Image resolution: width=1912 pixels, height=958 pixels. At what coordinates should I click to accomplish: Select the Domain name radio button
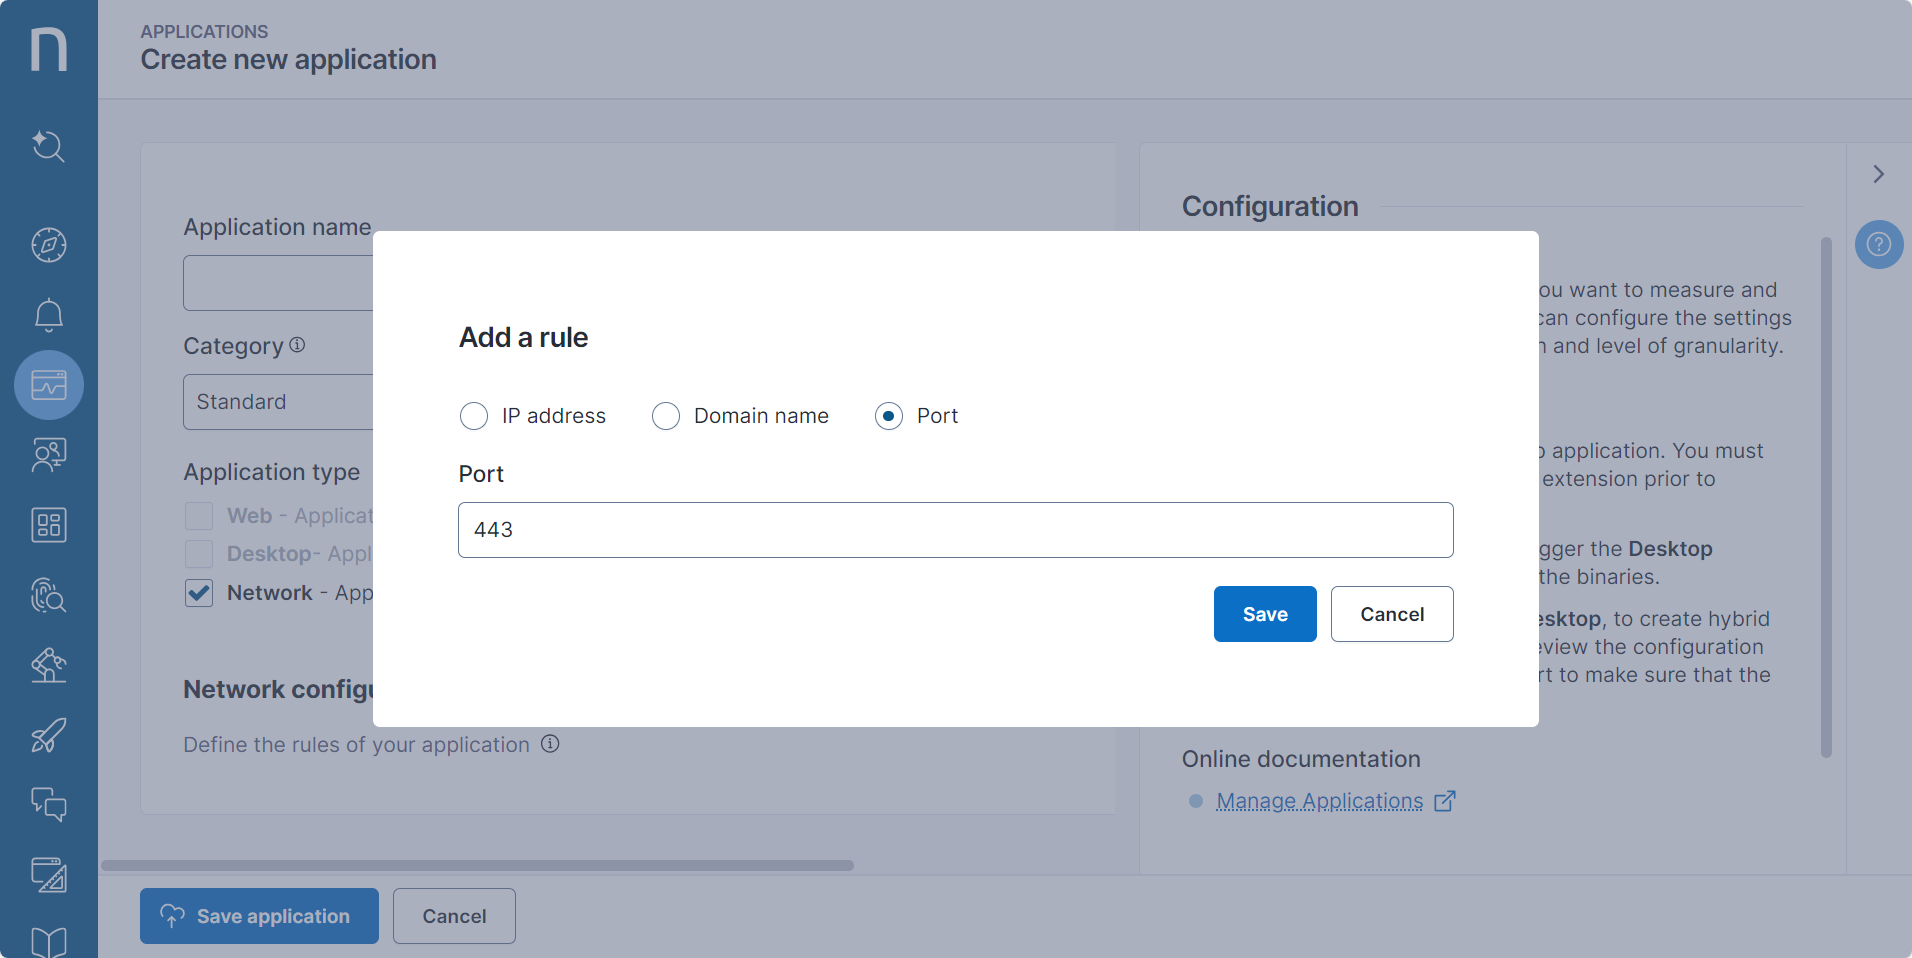click(x=666, y=416)
